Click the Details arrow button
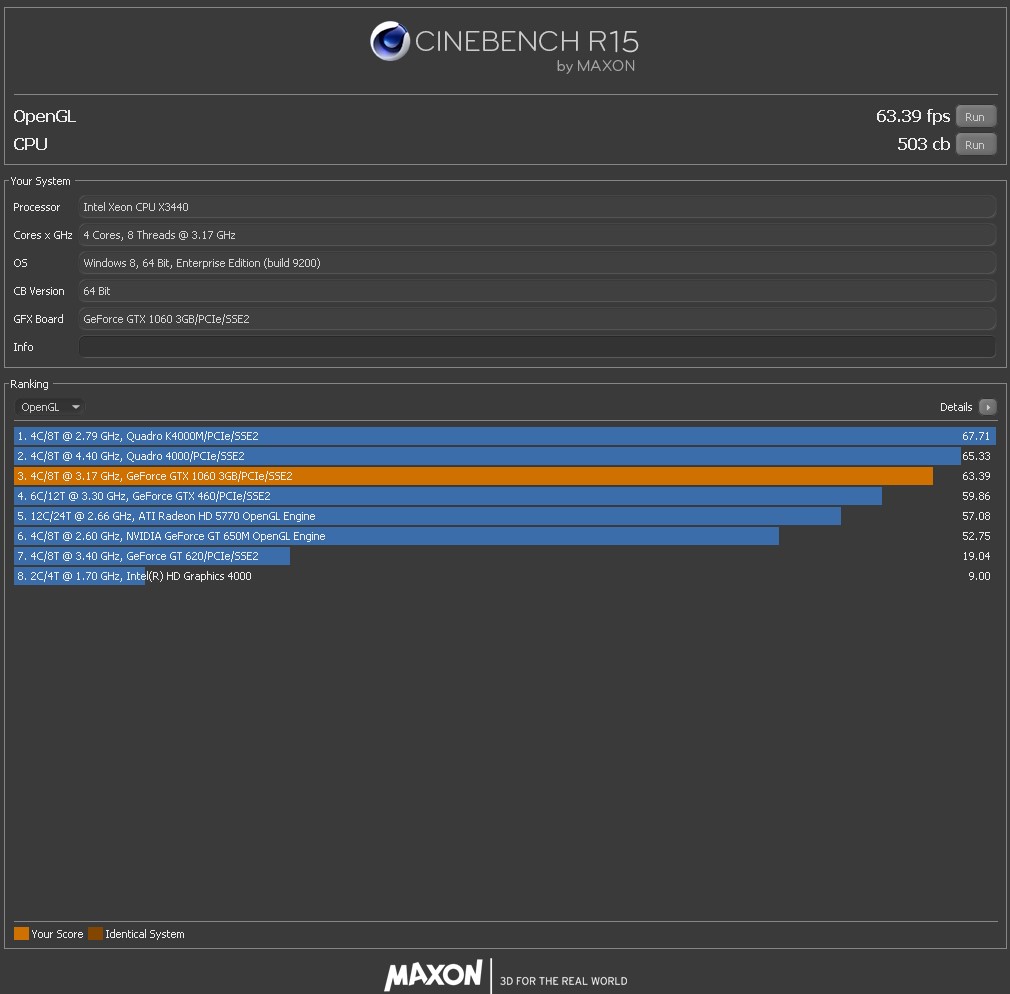 point(987,407)
